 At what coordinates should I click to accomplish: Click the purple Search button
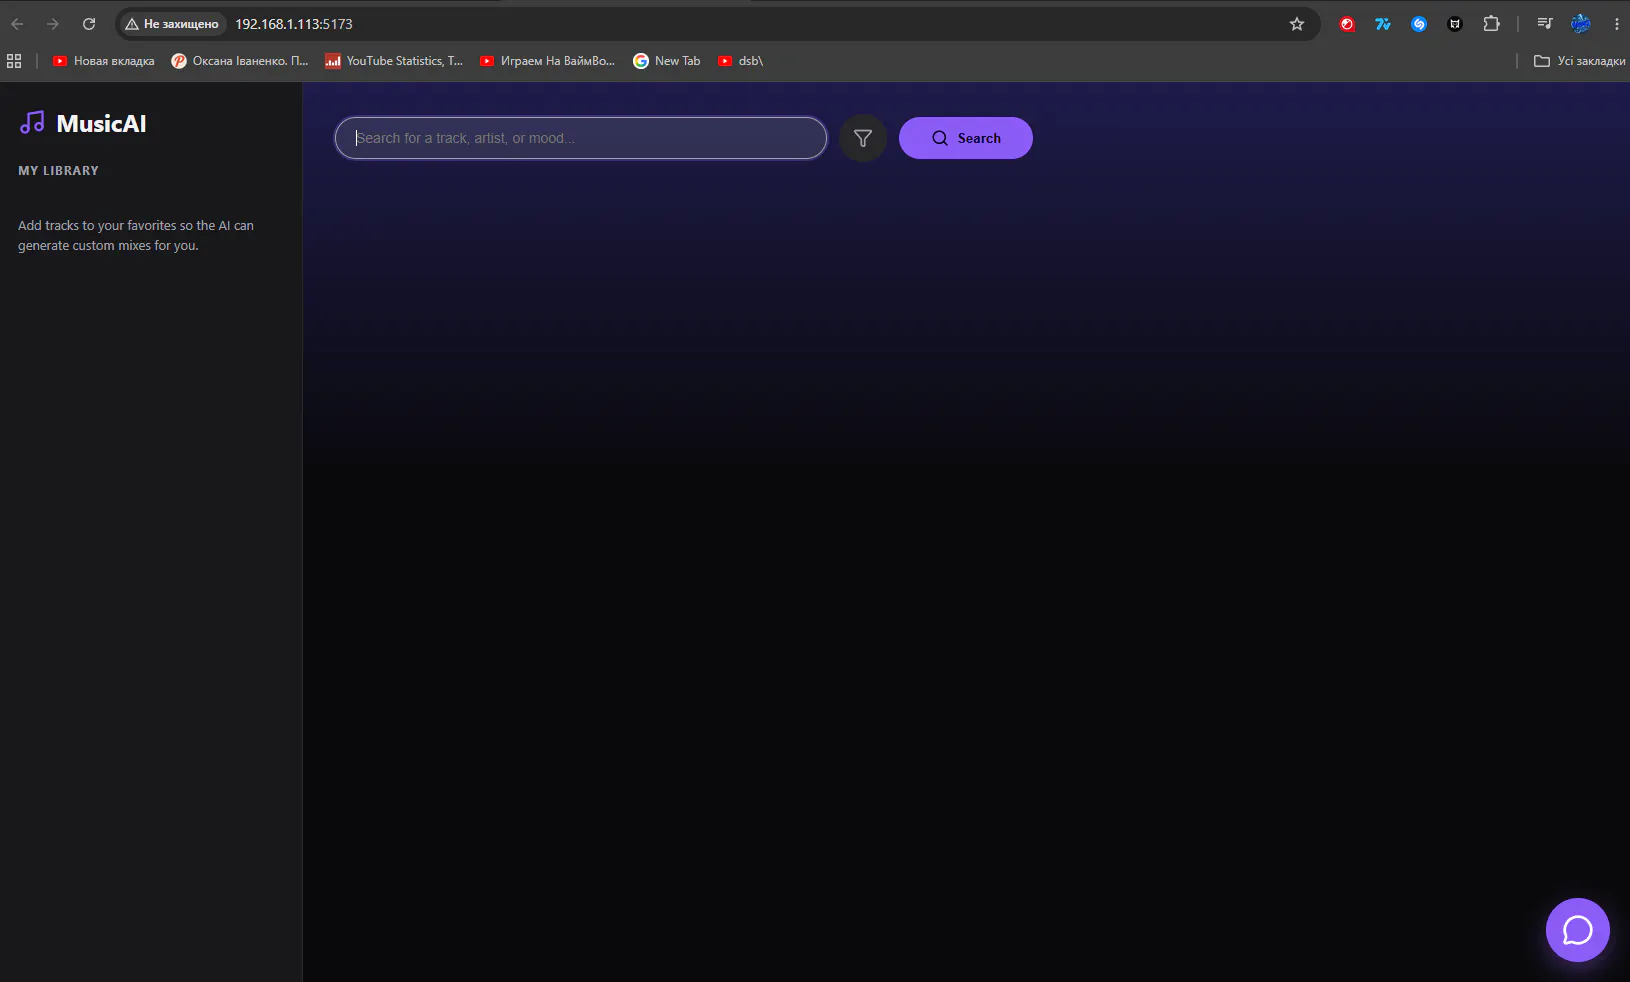(965, 138)
